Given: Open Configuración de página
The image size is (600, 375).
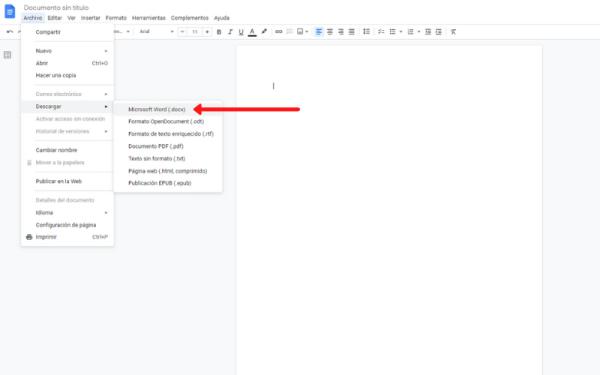Looking at the screenshot, I should point(67,225).
